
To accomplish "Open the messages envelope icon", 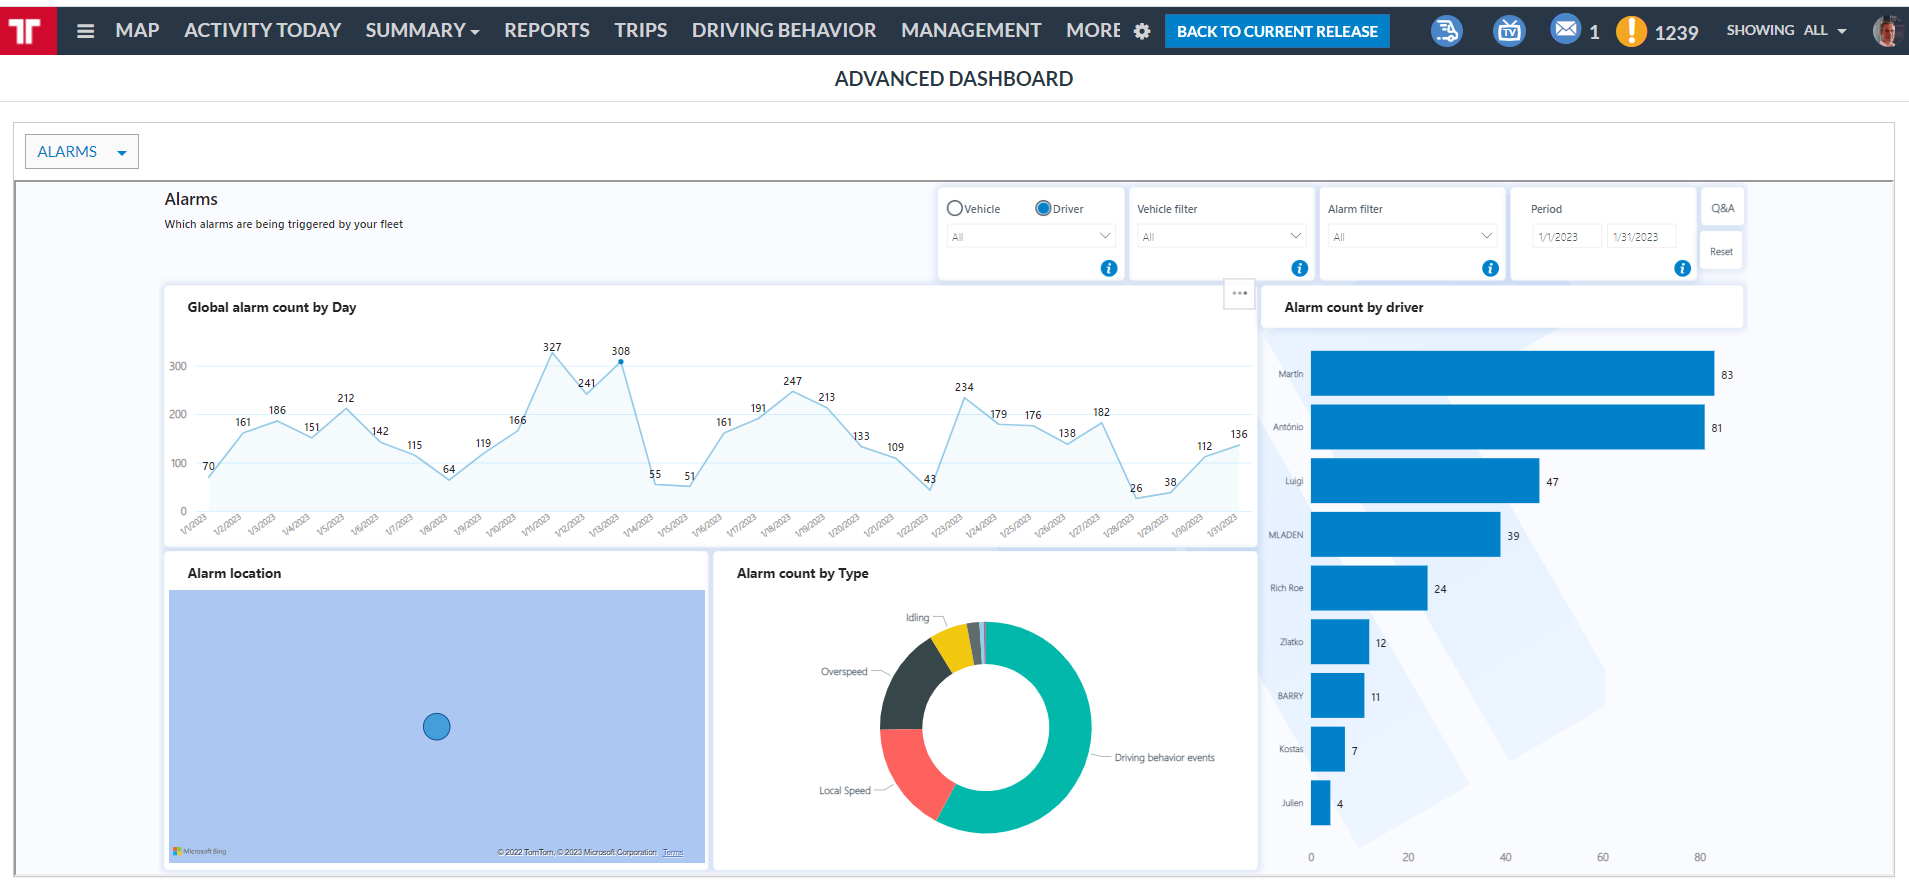I will click(1565, 29).
